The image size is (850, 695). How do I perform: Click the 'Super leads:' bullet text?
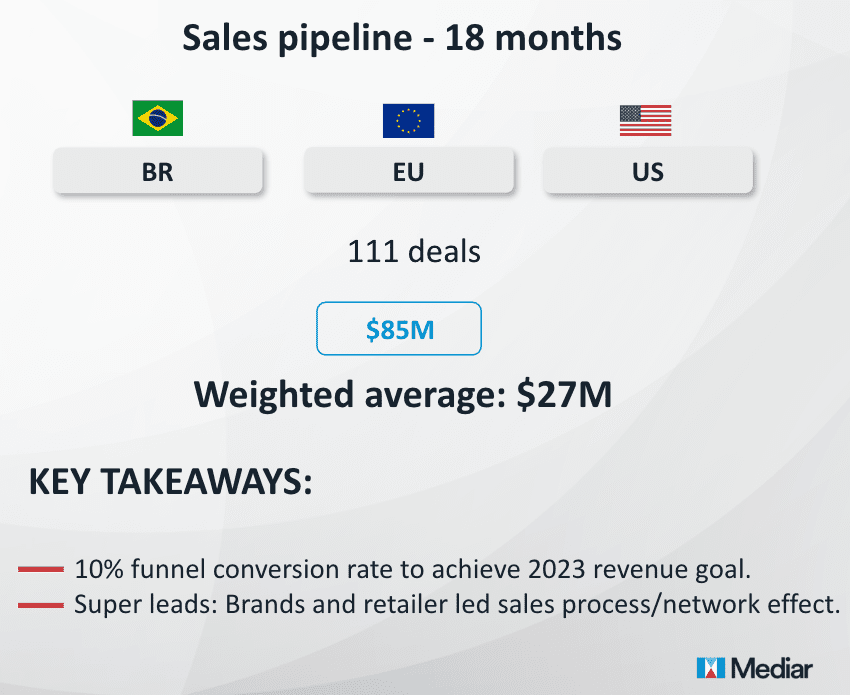click(x=138, y=604)
